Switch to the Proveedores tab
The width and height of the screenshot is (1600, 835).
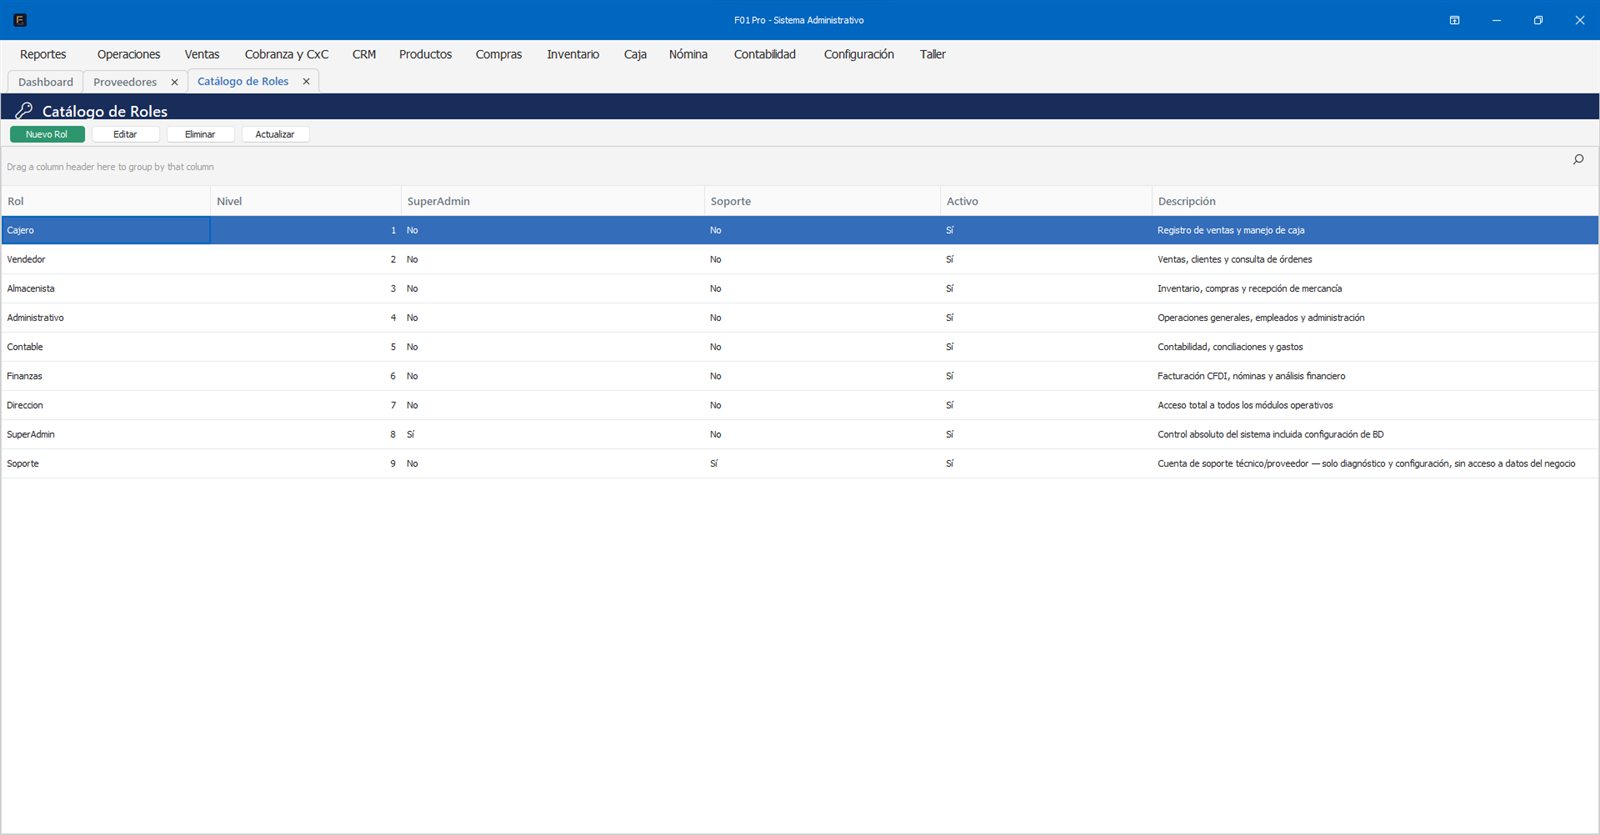(x=125, y=82)
